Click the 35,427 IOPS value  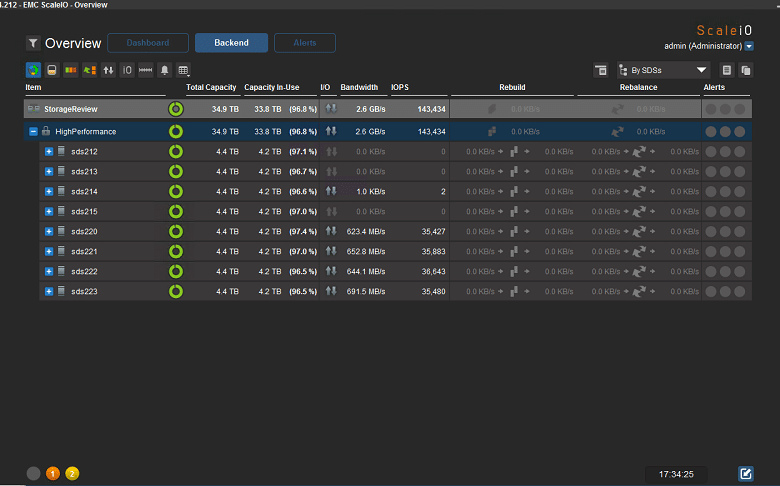[x=433, y=231]
